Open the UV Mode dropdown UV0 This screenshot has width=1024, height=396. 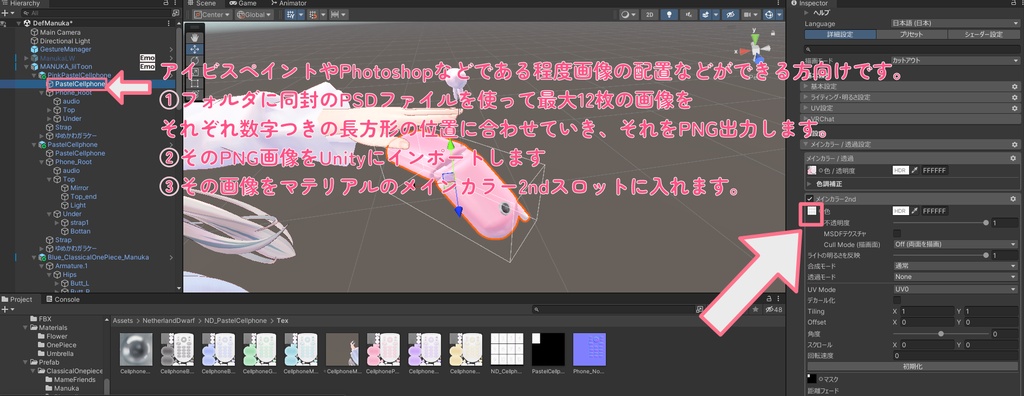pyautogui.click(x=955, y=289)
